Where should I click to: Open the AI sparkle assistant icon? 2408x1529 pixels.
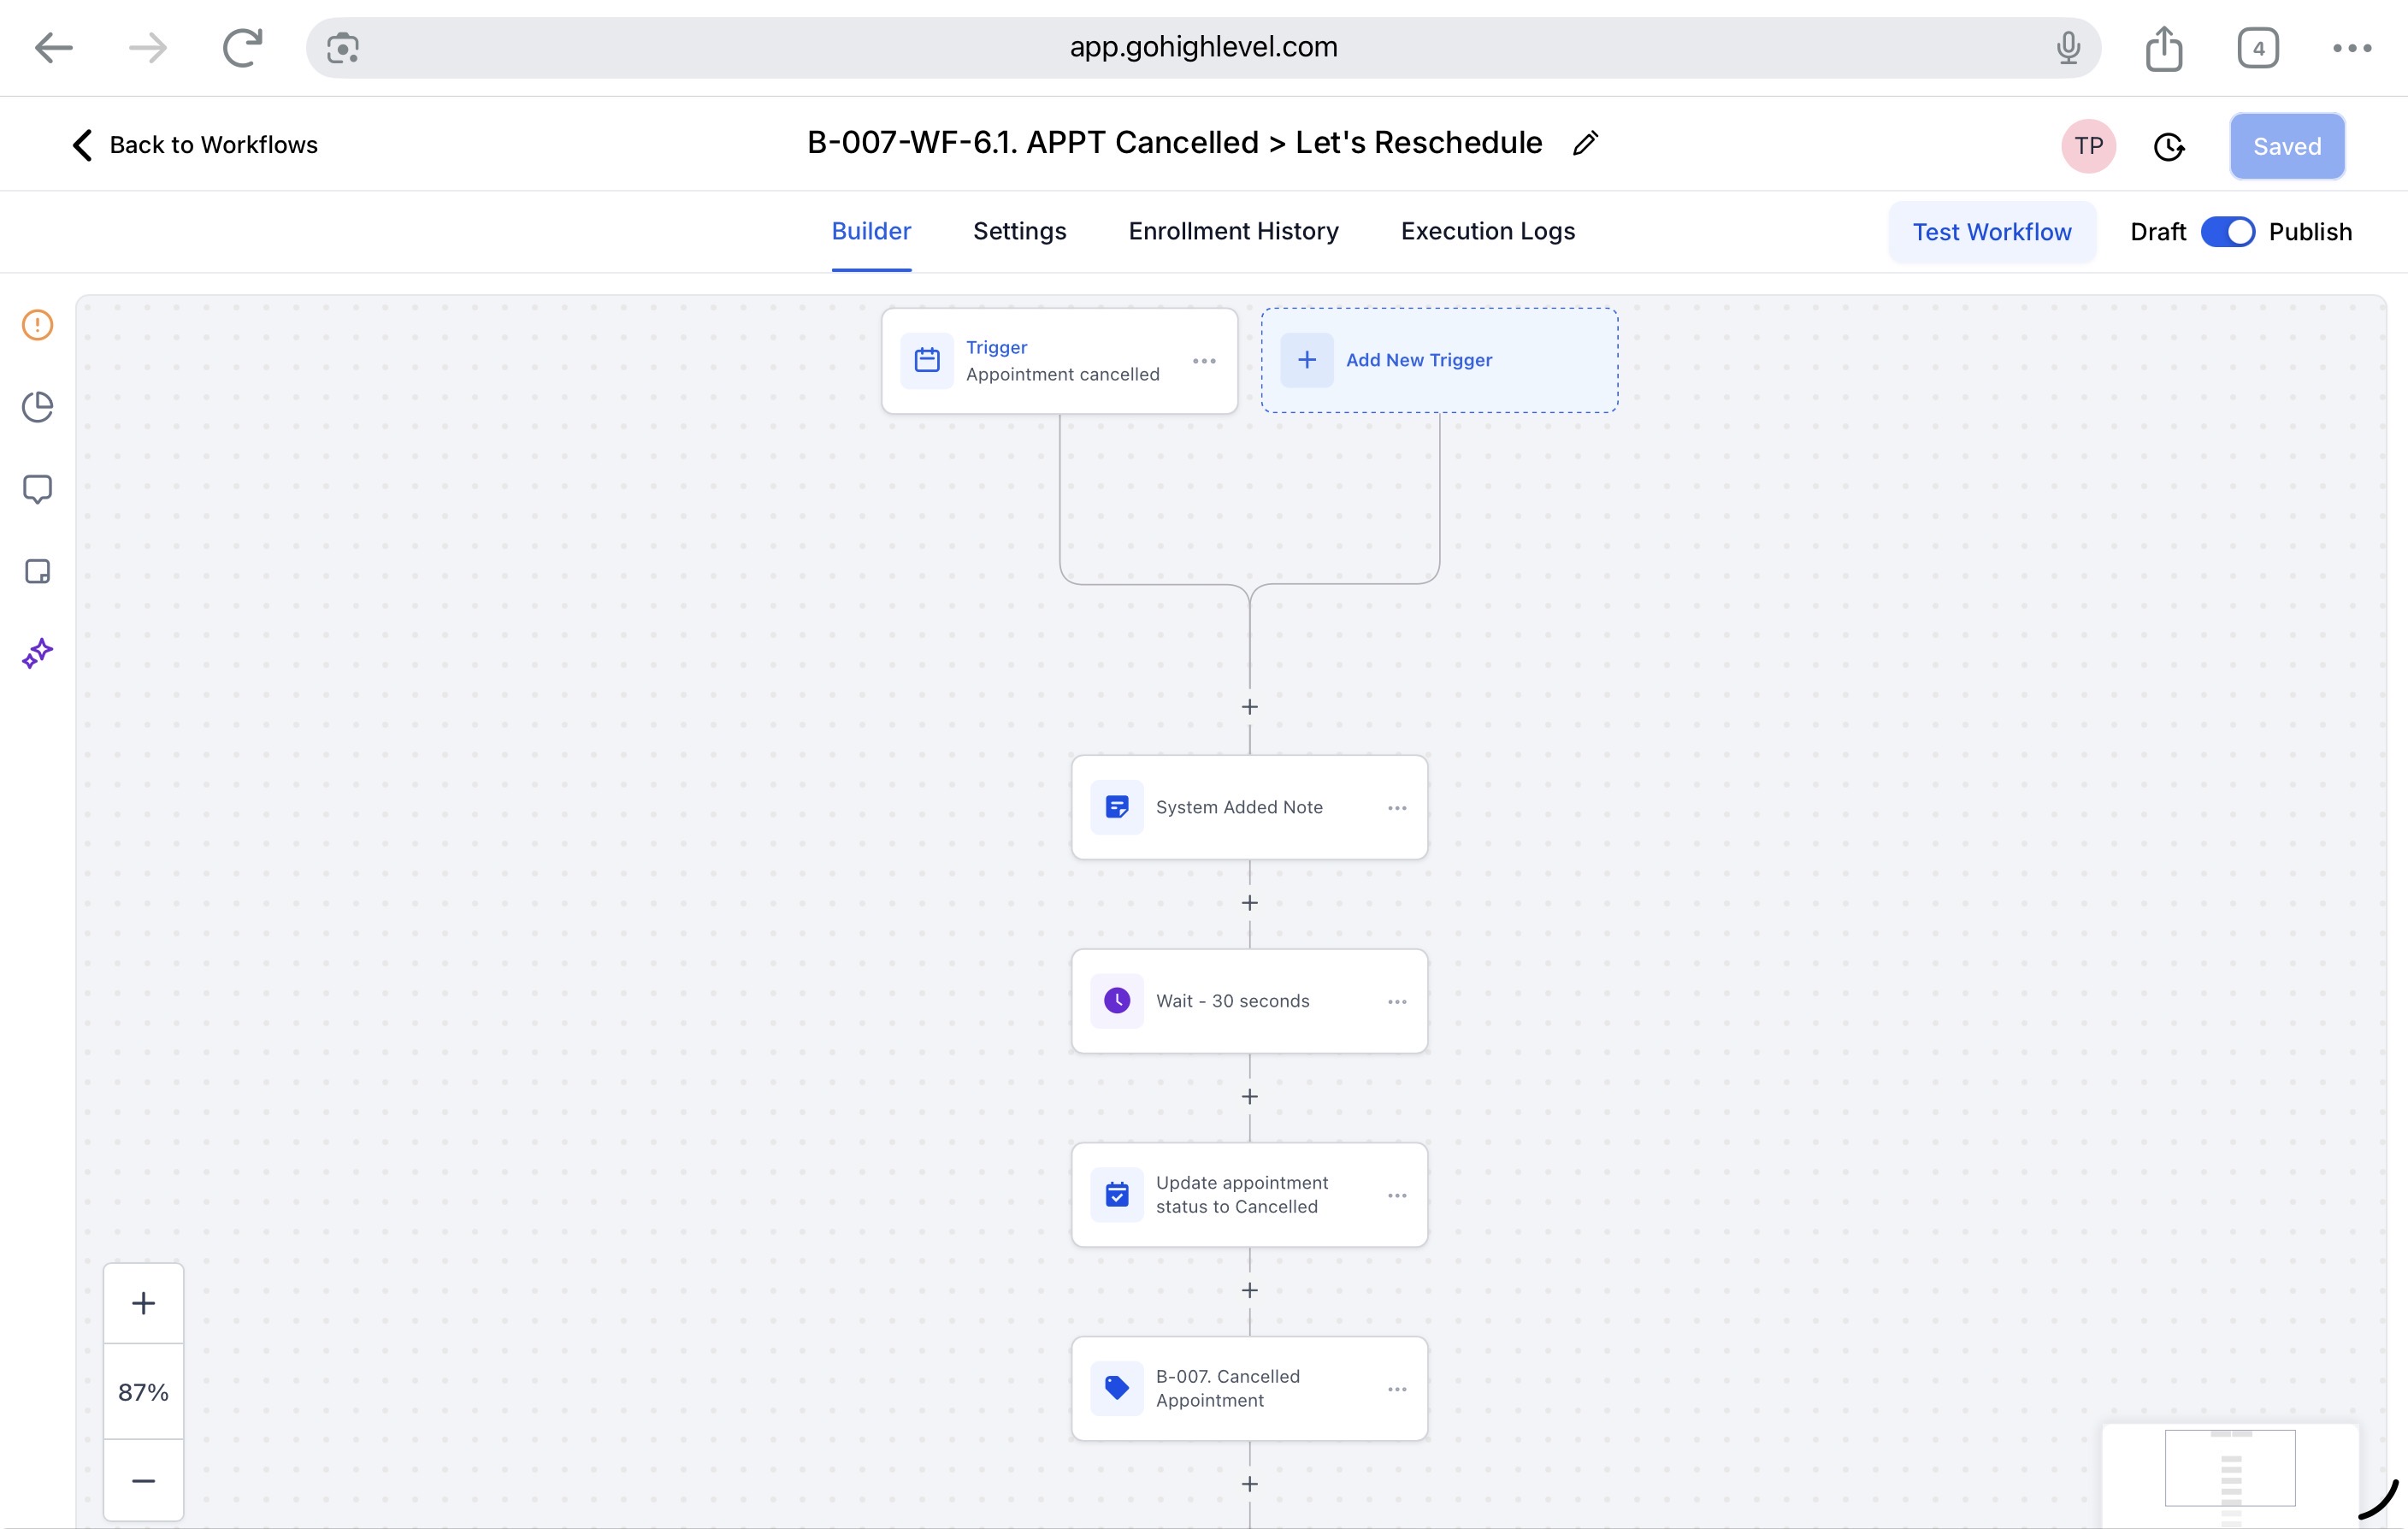pyautogui.click(x=37, y=653)
